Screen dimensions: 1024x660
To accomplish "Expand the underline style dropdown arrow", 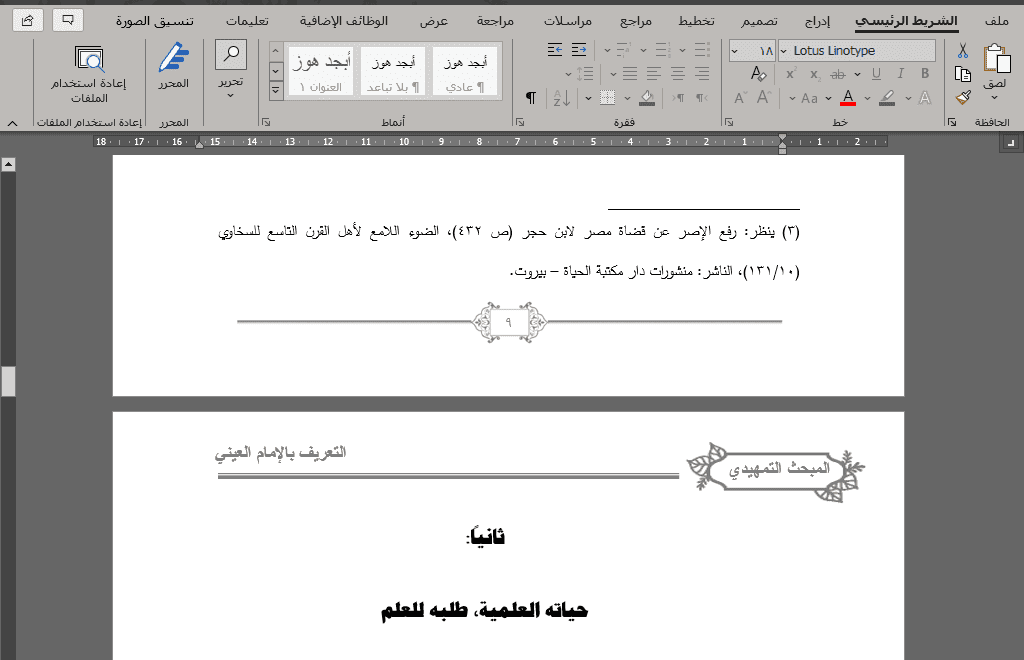I will pyautogui.click(x=857, y=74).
